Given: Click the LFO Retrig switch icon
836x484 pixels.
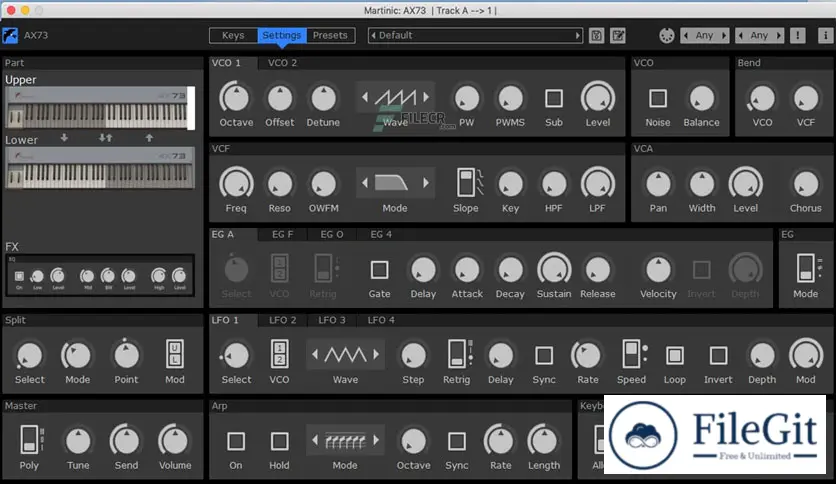Looking at the screenshot, I should point(459,354).
